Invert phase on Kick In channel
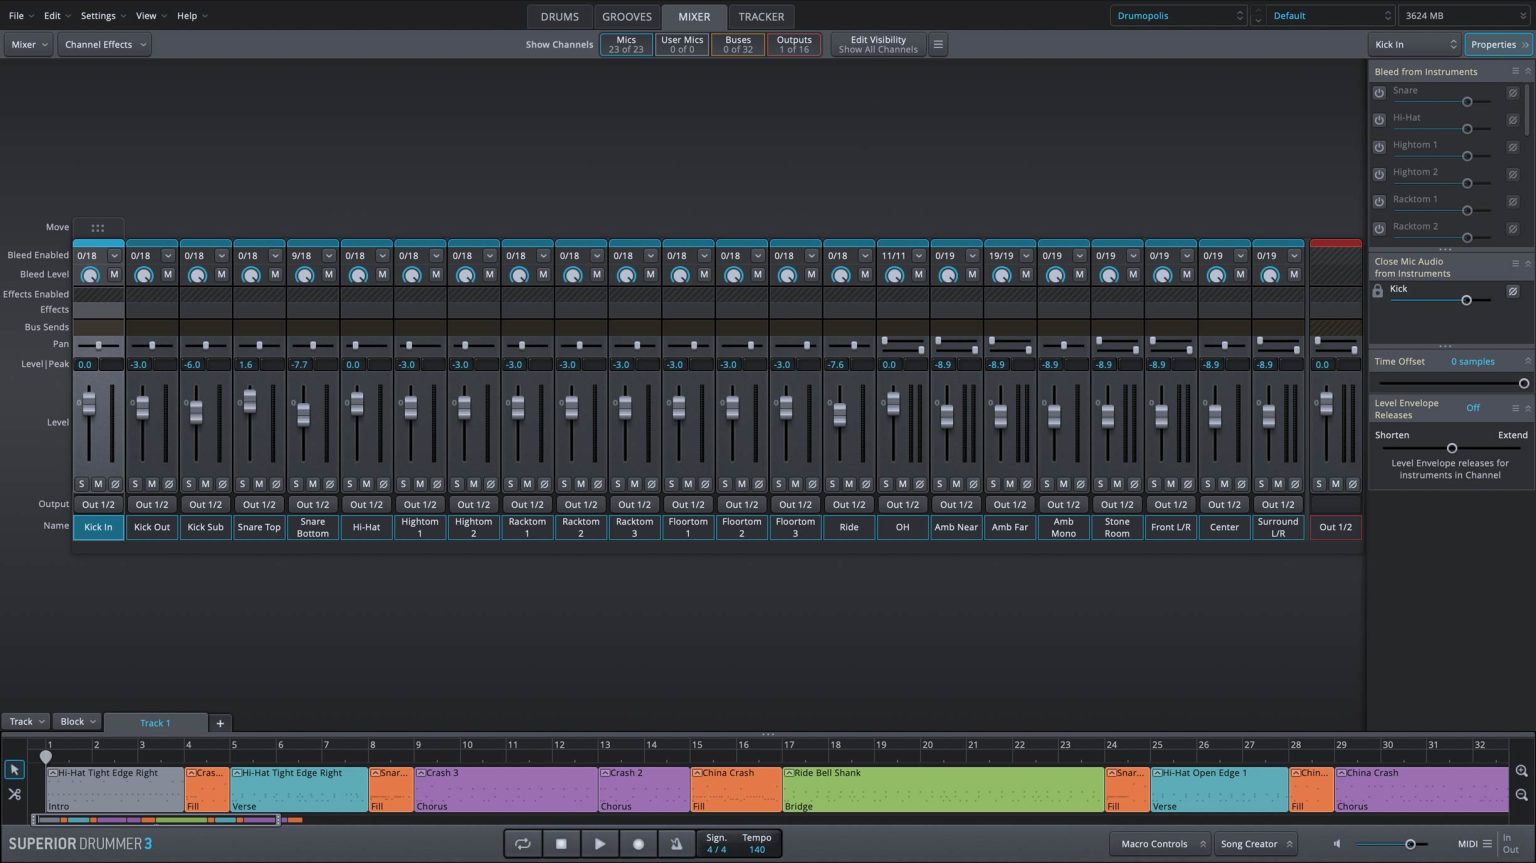The width and height of the screenshot is (1536, 863). click(x=115, y=484)
